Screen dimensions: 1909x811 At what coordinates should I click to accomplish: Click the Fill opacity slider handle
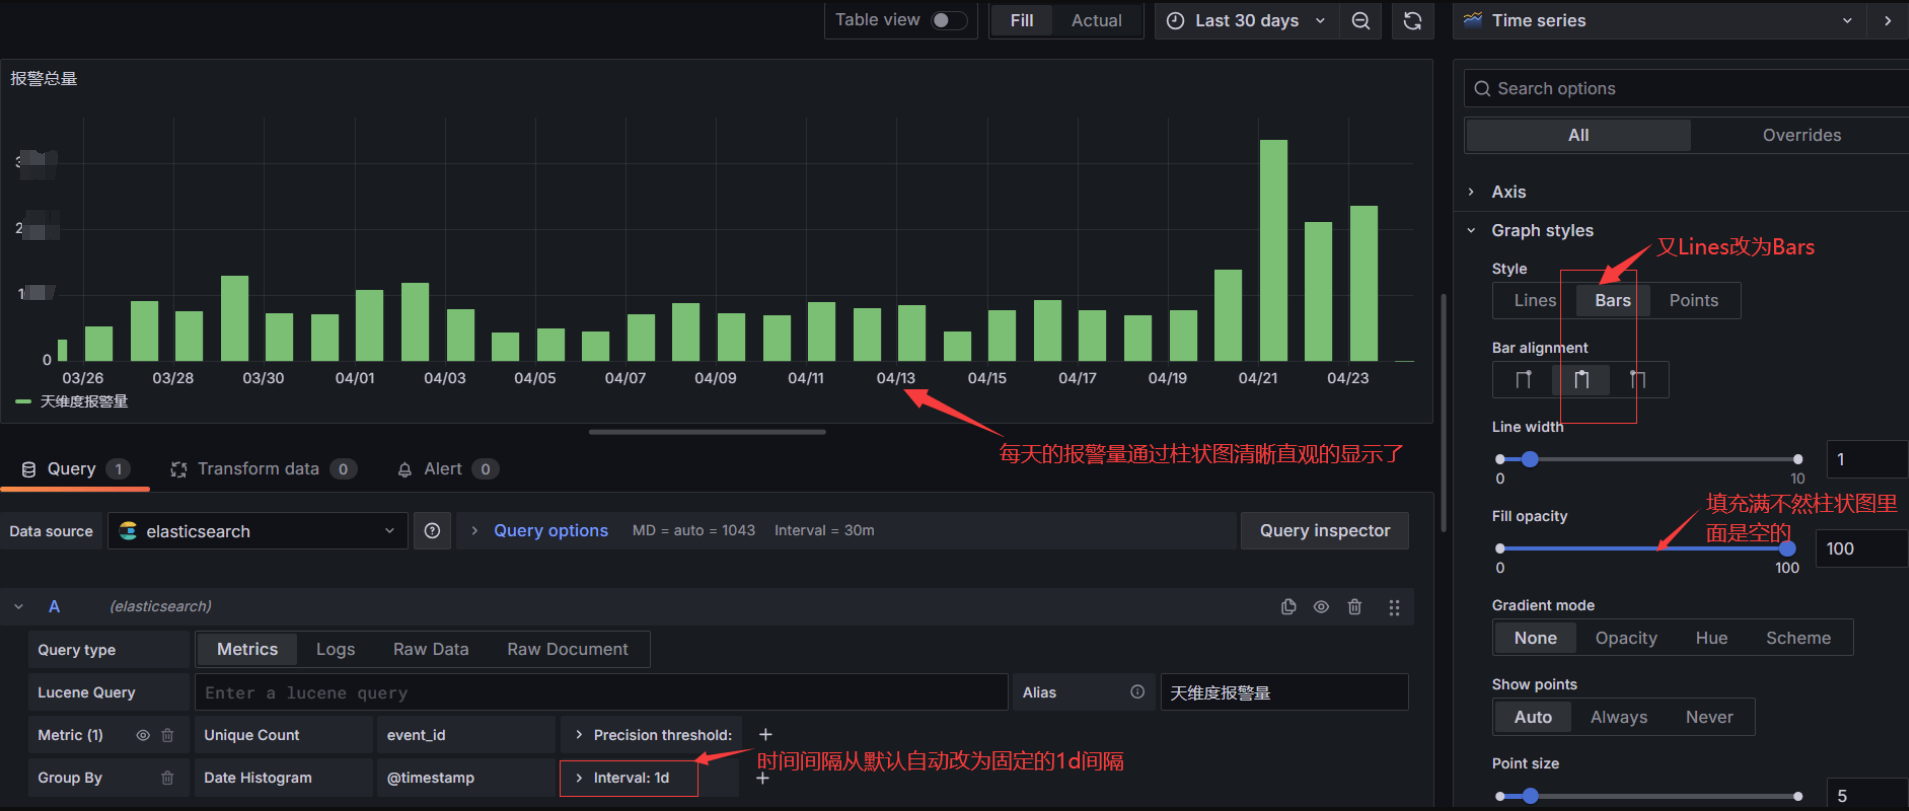tap(1787, 548)
